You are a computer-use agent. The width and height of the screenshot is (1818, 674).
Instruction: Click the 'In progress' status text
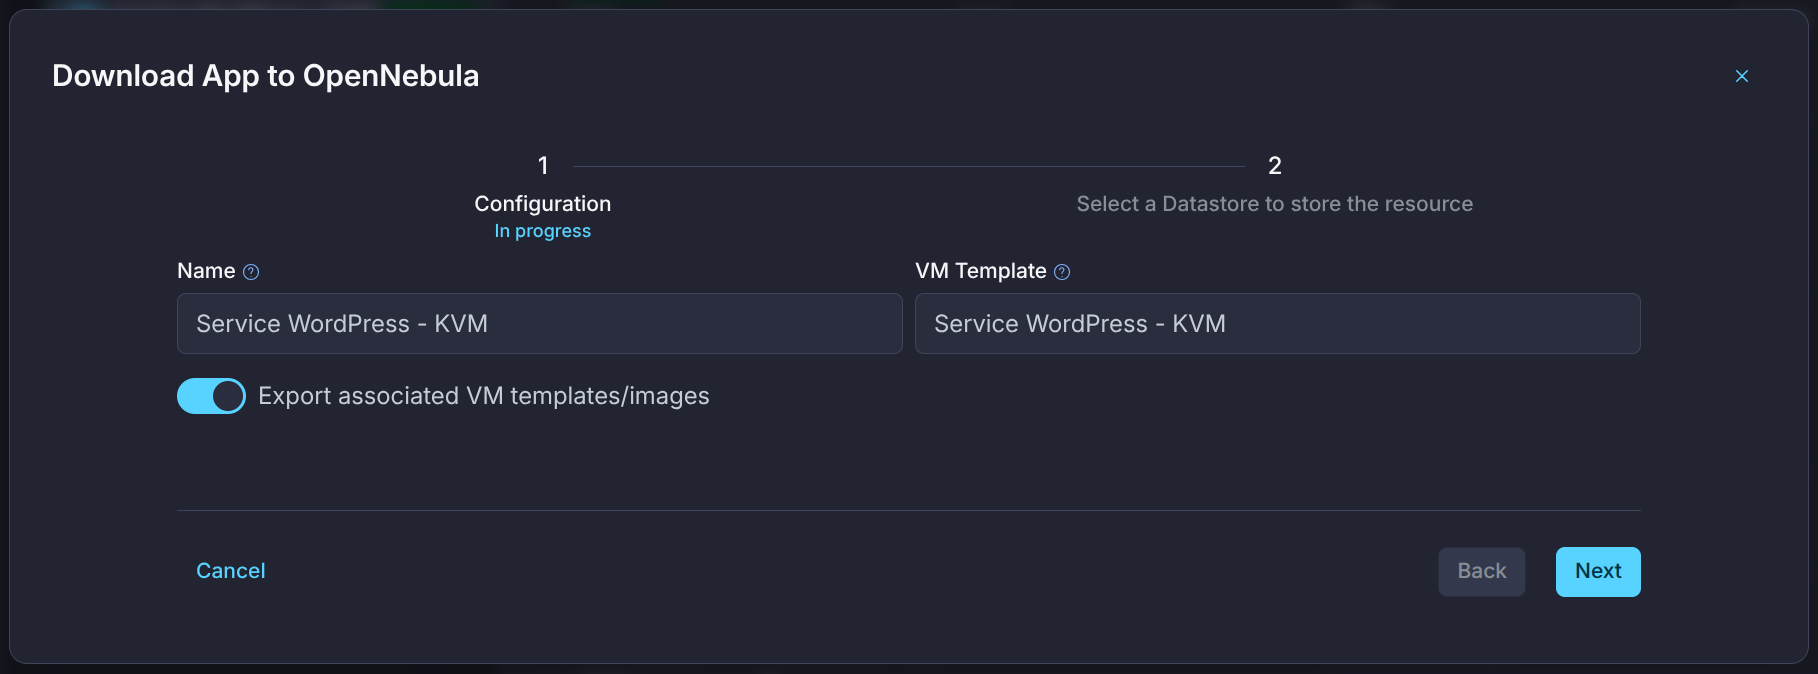click(543, 231)
